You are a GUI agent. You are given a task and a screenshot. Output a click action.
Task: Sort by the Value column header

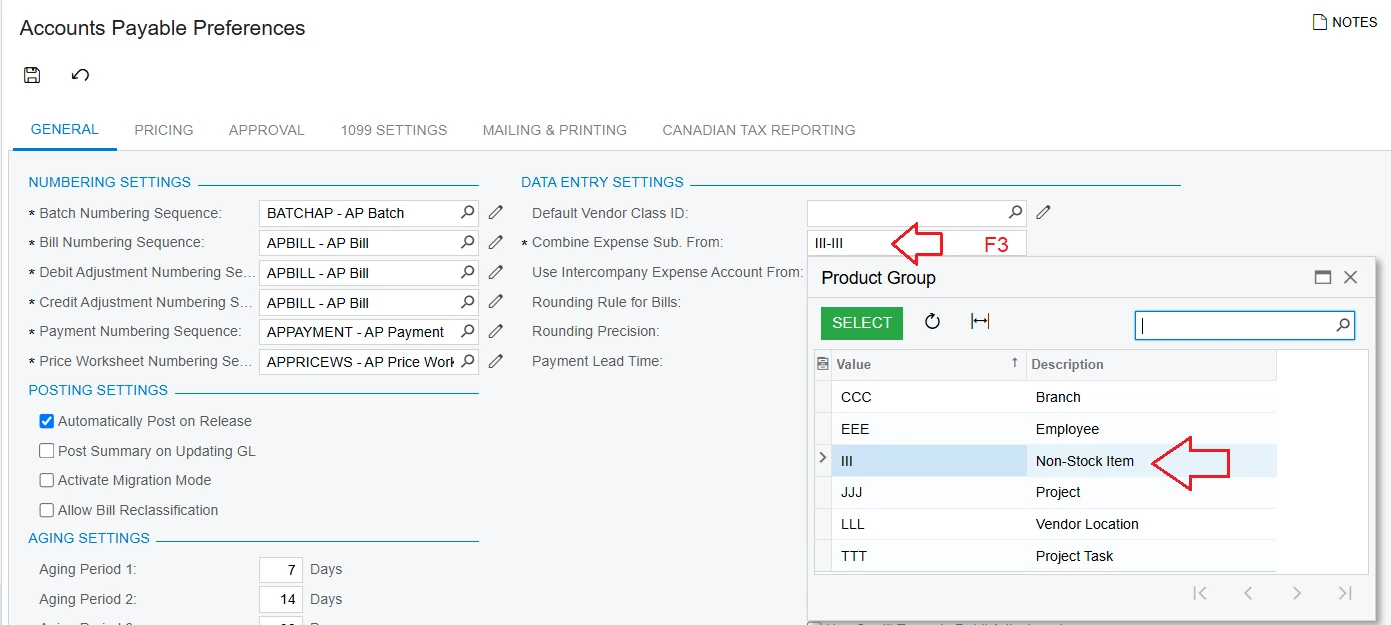pos(929,364)
